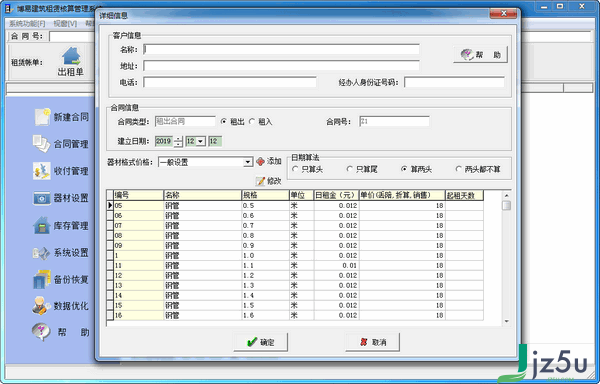Open 备份恢复 sidebar icon
The image size is (600, 384).
tap(42, 280)
